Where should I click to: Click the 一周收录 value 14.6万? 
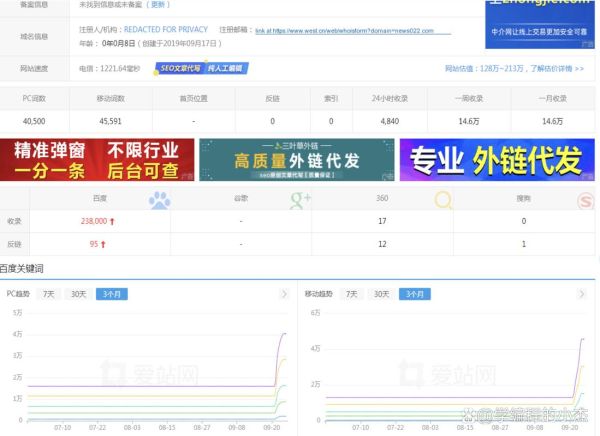tap(469, 121)
